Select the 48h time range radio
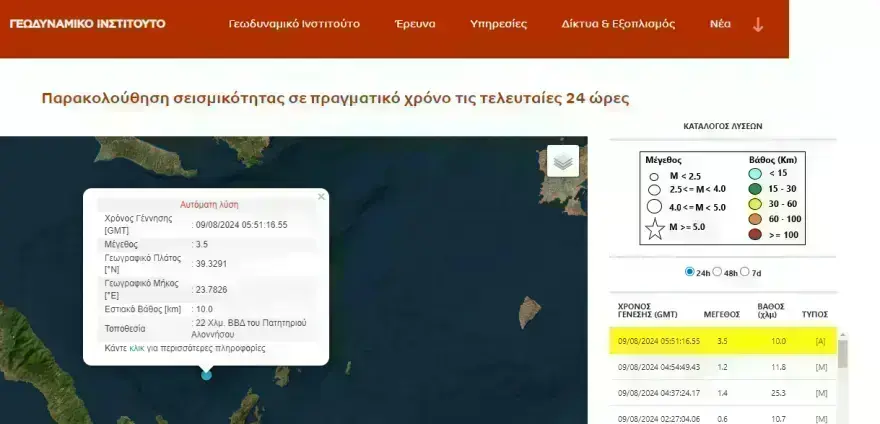880x424 pixels. (717, 272)
